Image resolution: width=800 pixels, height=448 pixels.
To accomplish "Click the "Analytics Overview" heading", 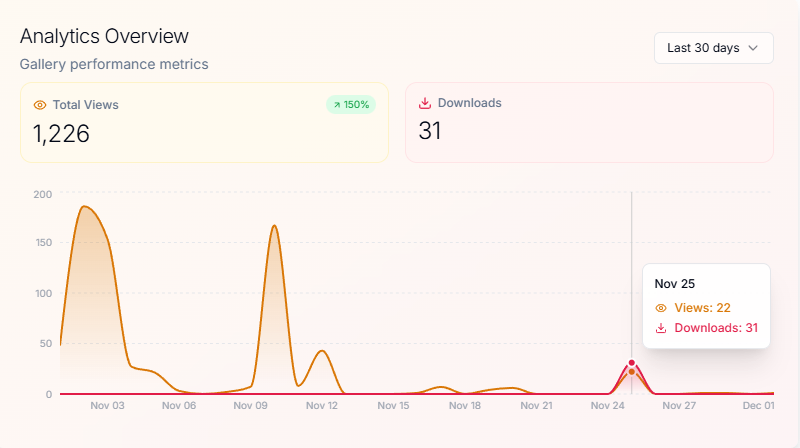I will pos(104,36).
